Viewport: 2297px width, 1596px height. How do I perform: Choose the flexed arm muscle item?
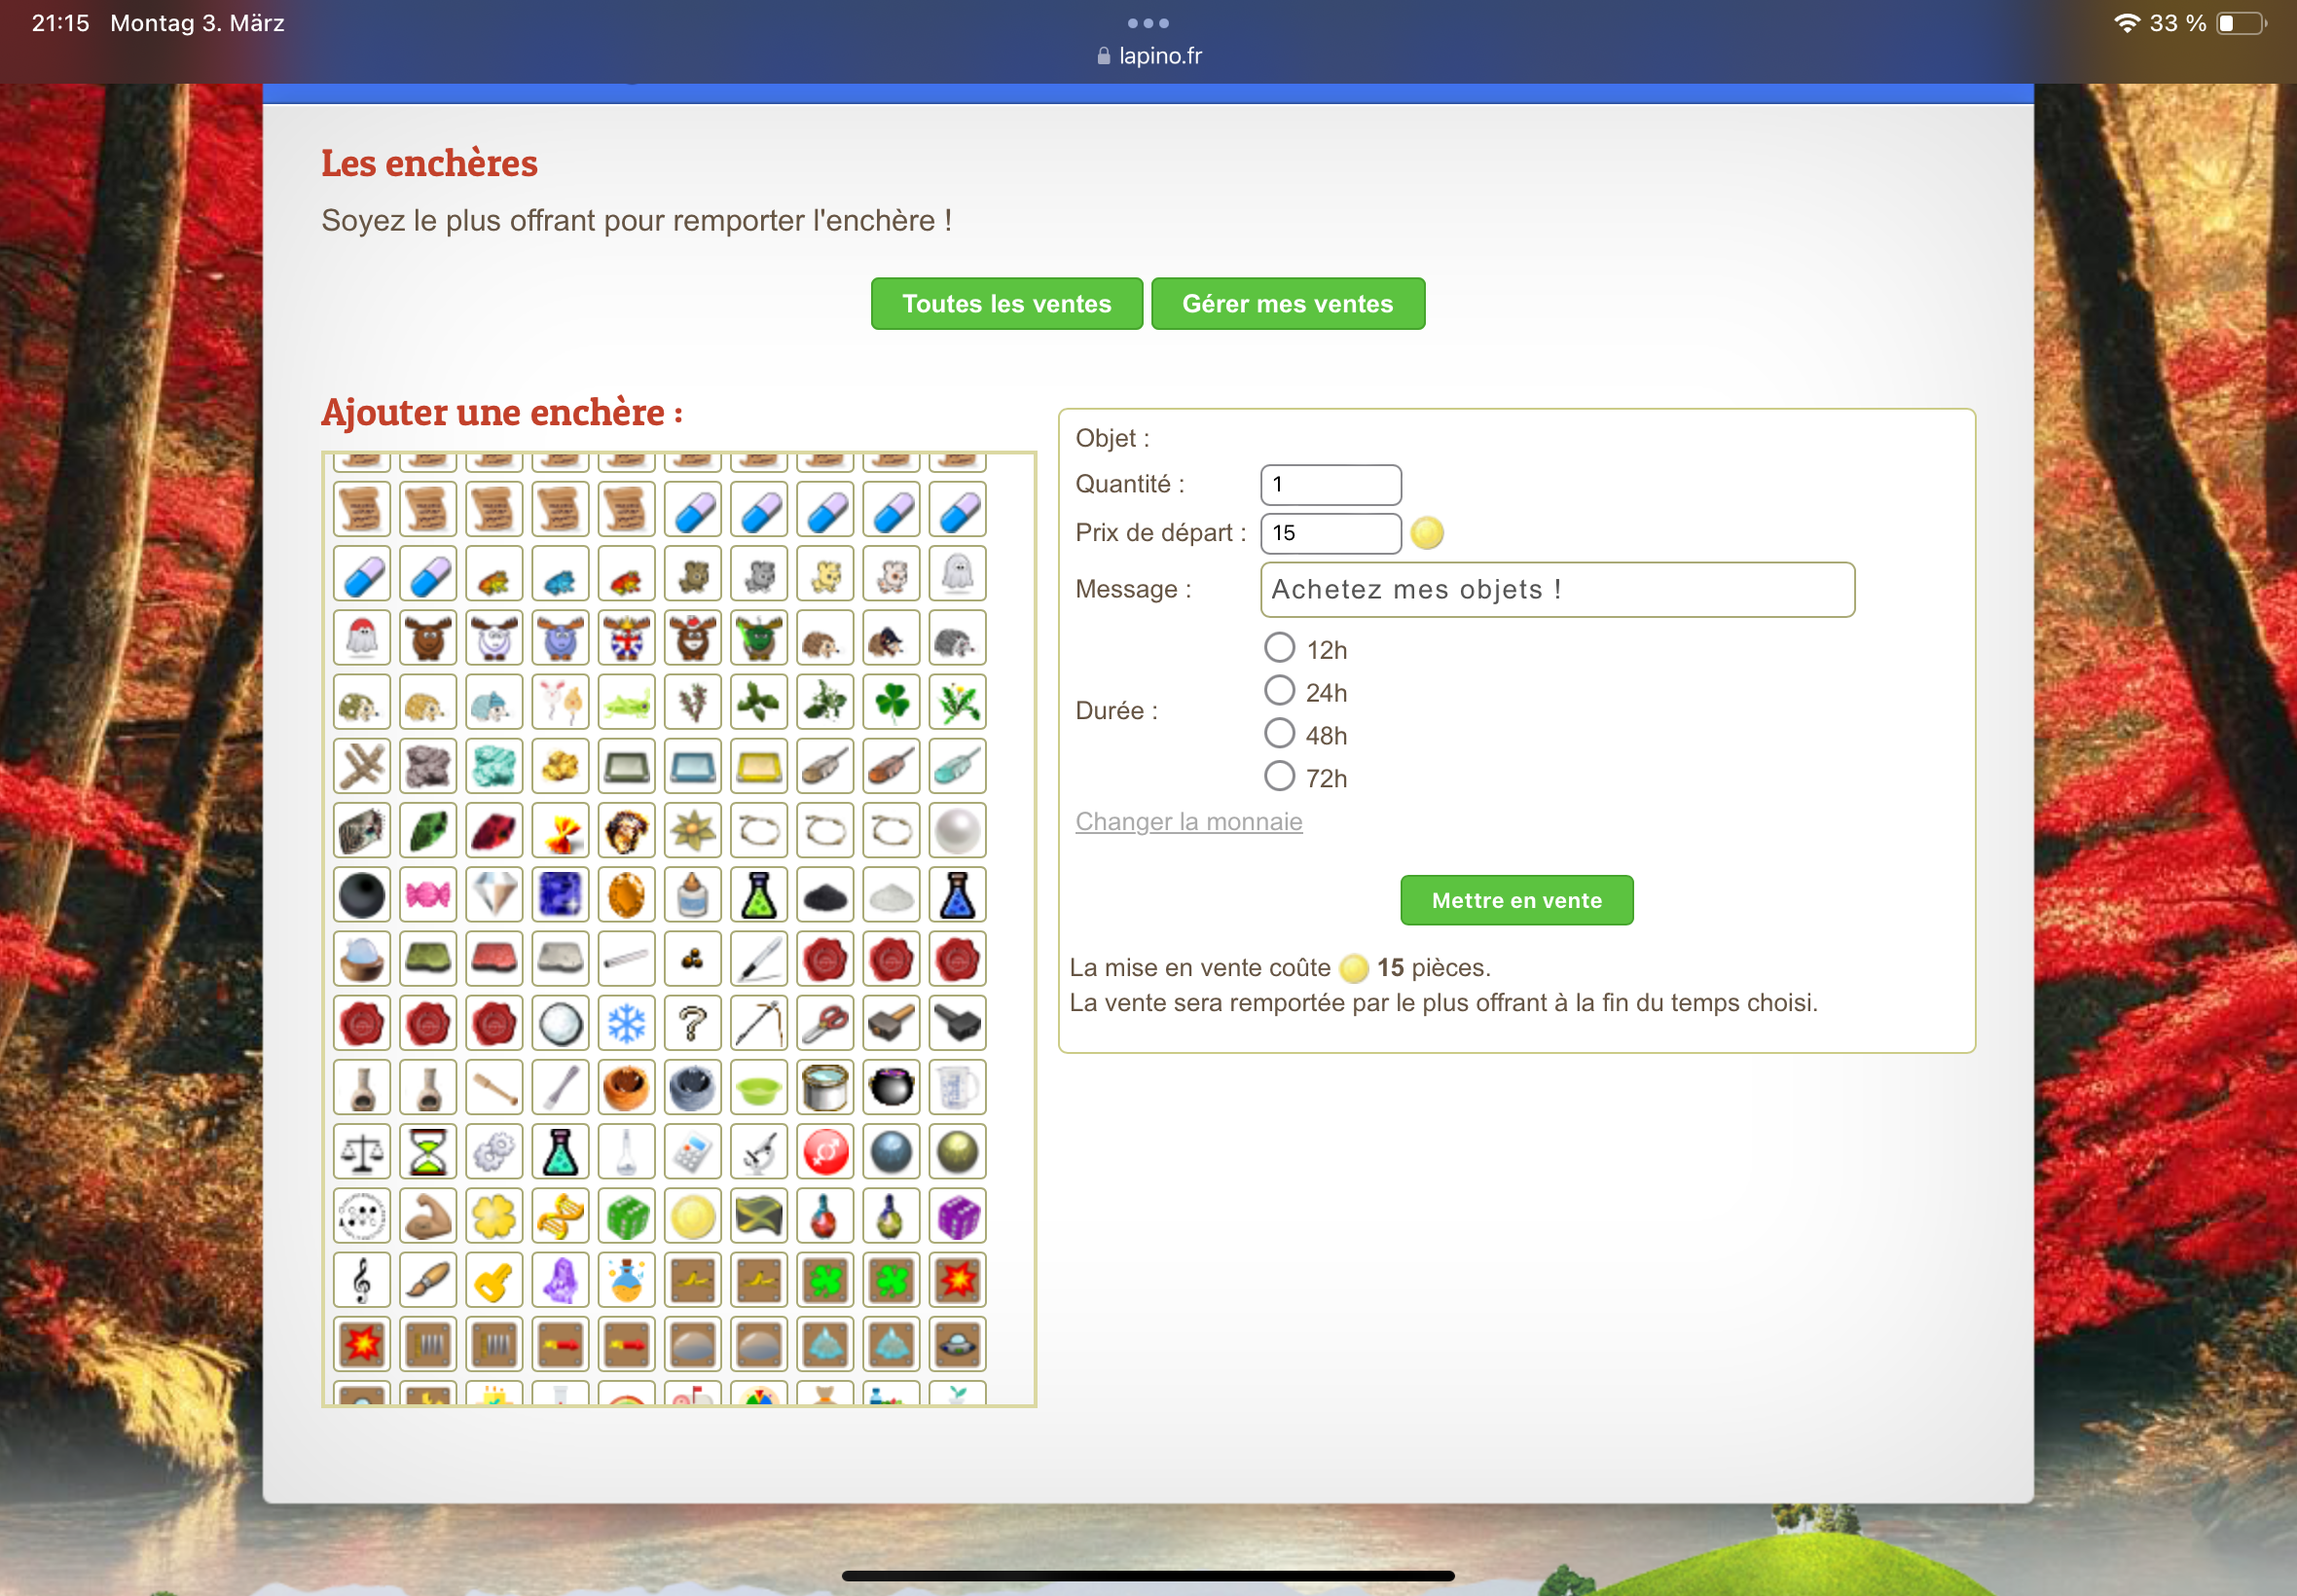click(x=428, y=1216)
